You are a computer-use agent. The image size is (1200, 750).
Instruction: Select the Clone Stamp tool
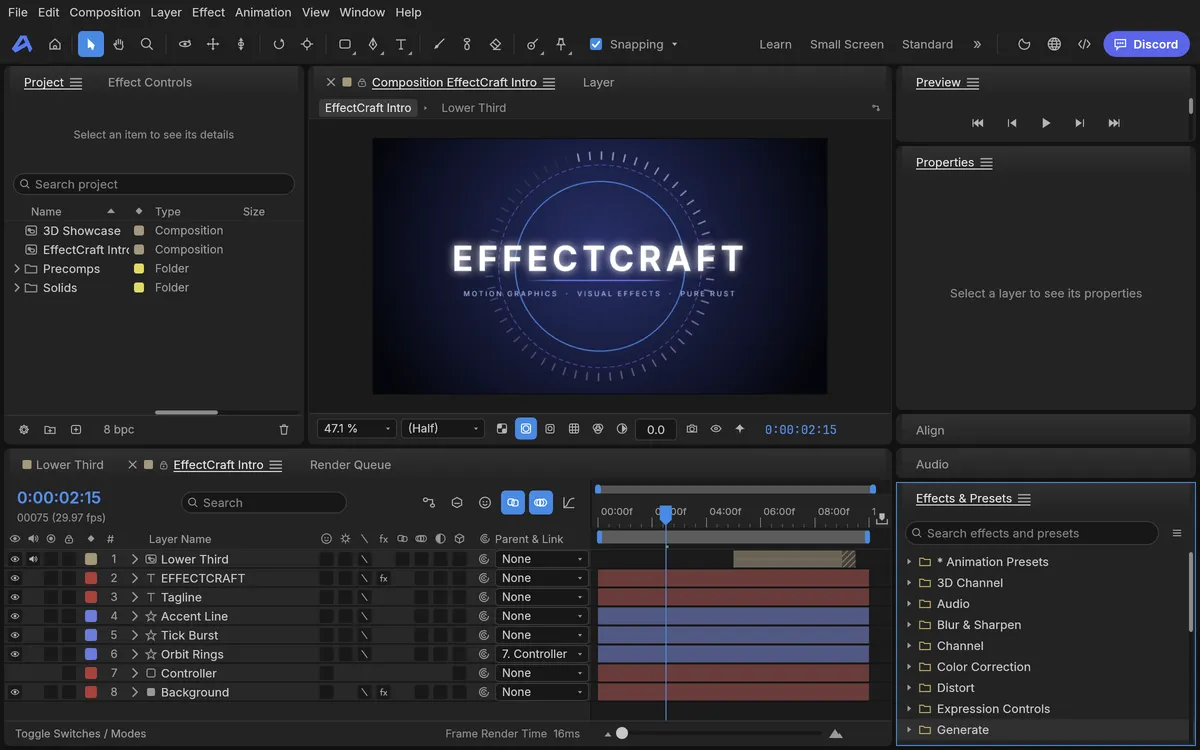467,44
